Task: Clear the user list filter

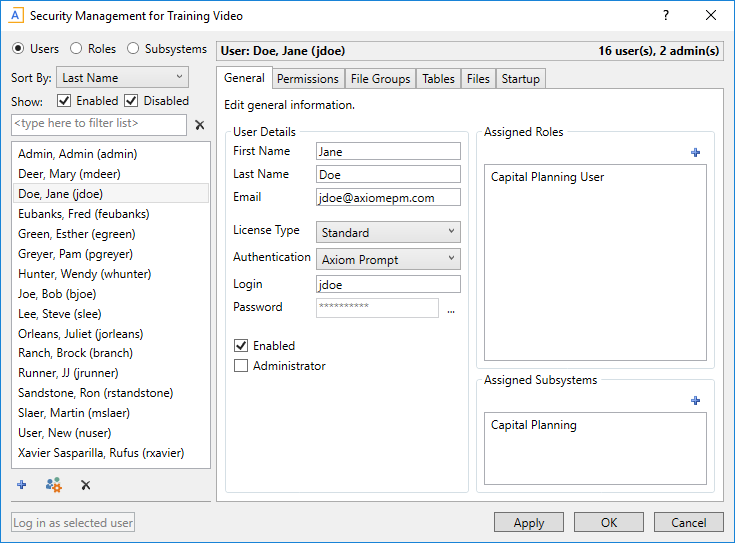Action: pos(199,125)
